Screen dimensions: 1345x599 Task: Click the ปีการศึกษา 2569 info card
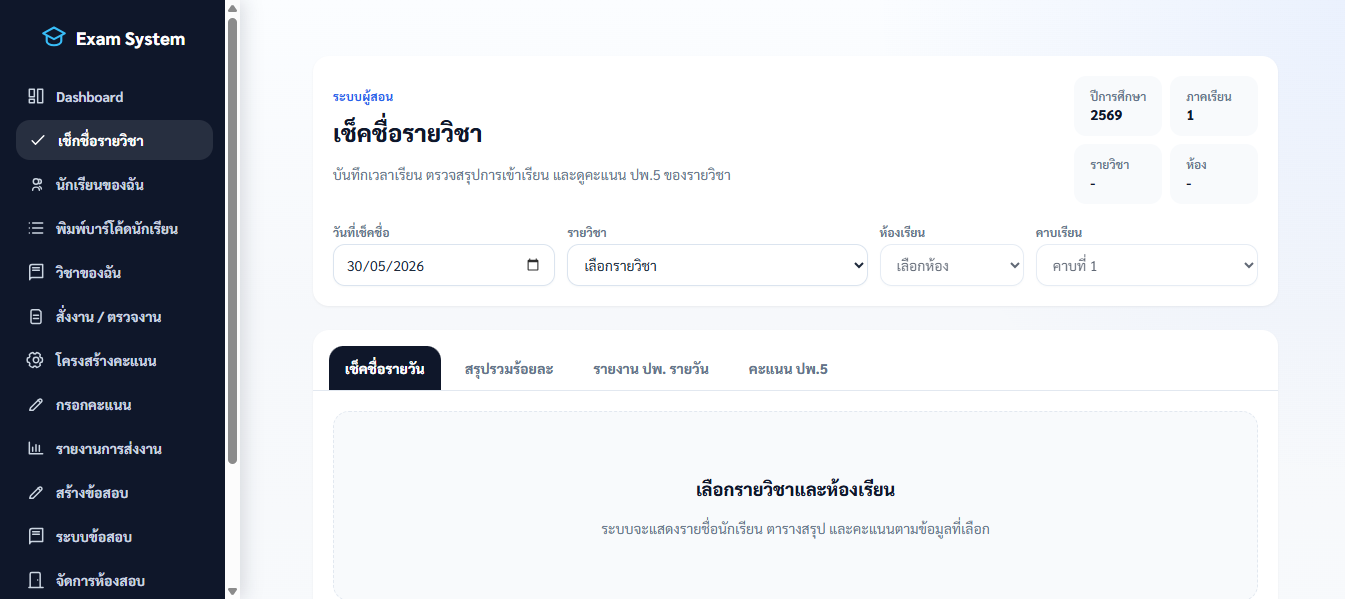1118,106
